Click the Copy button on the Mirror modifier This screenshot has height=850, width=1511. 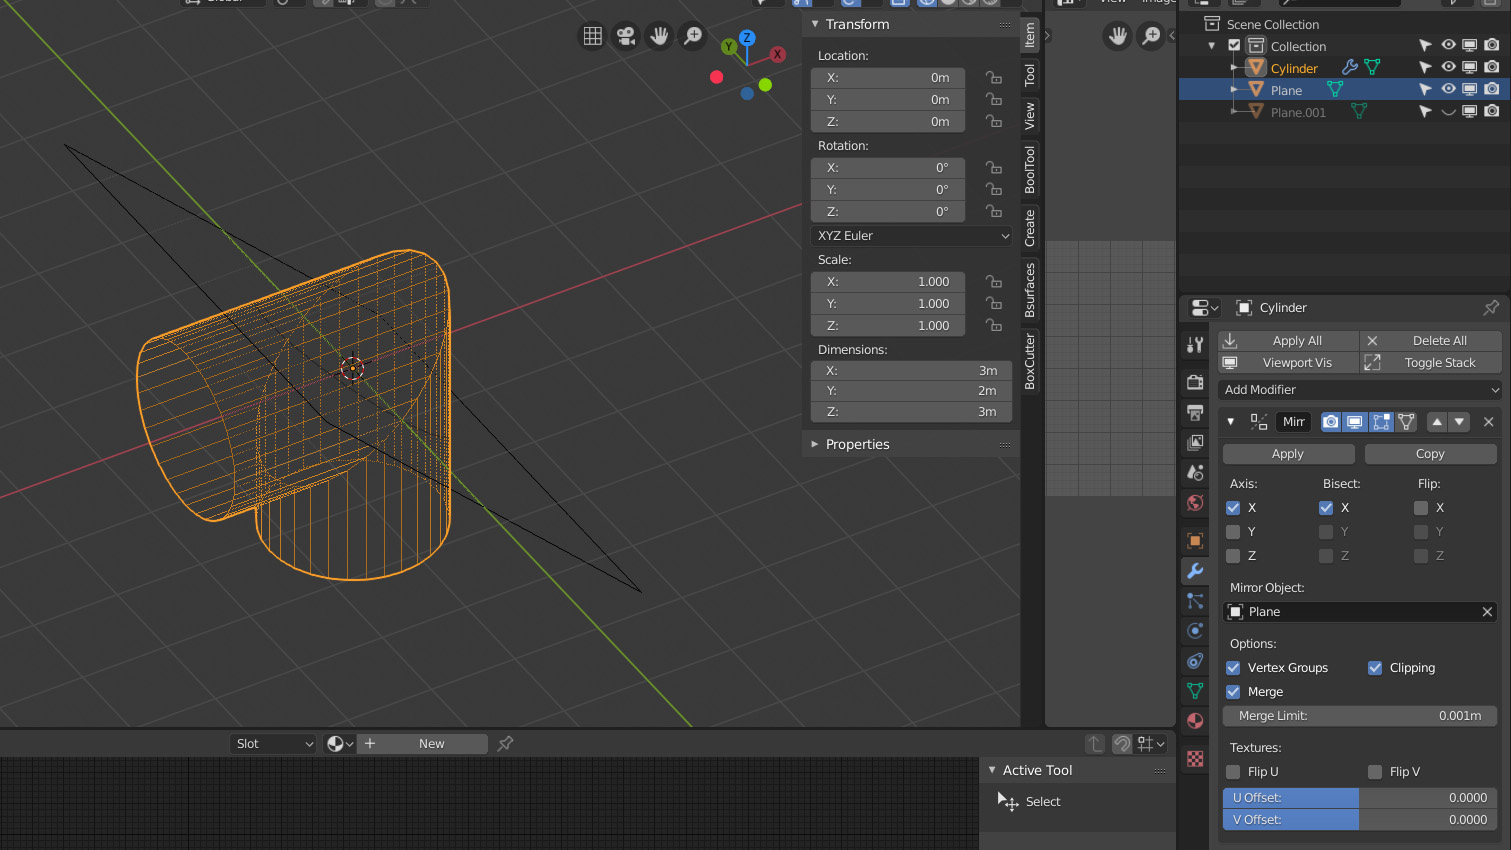1430,453
